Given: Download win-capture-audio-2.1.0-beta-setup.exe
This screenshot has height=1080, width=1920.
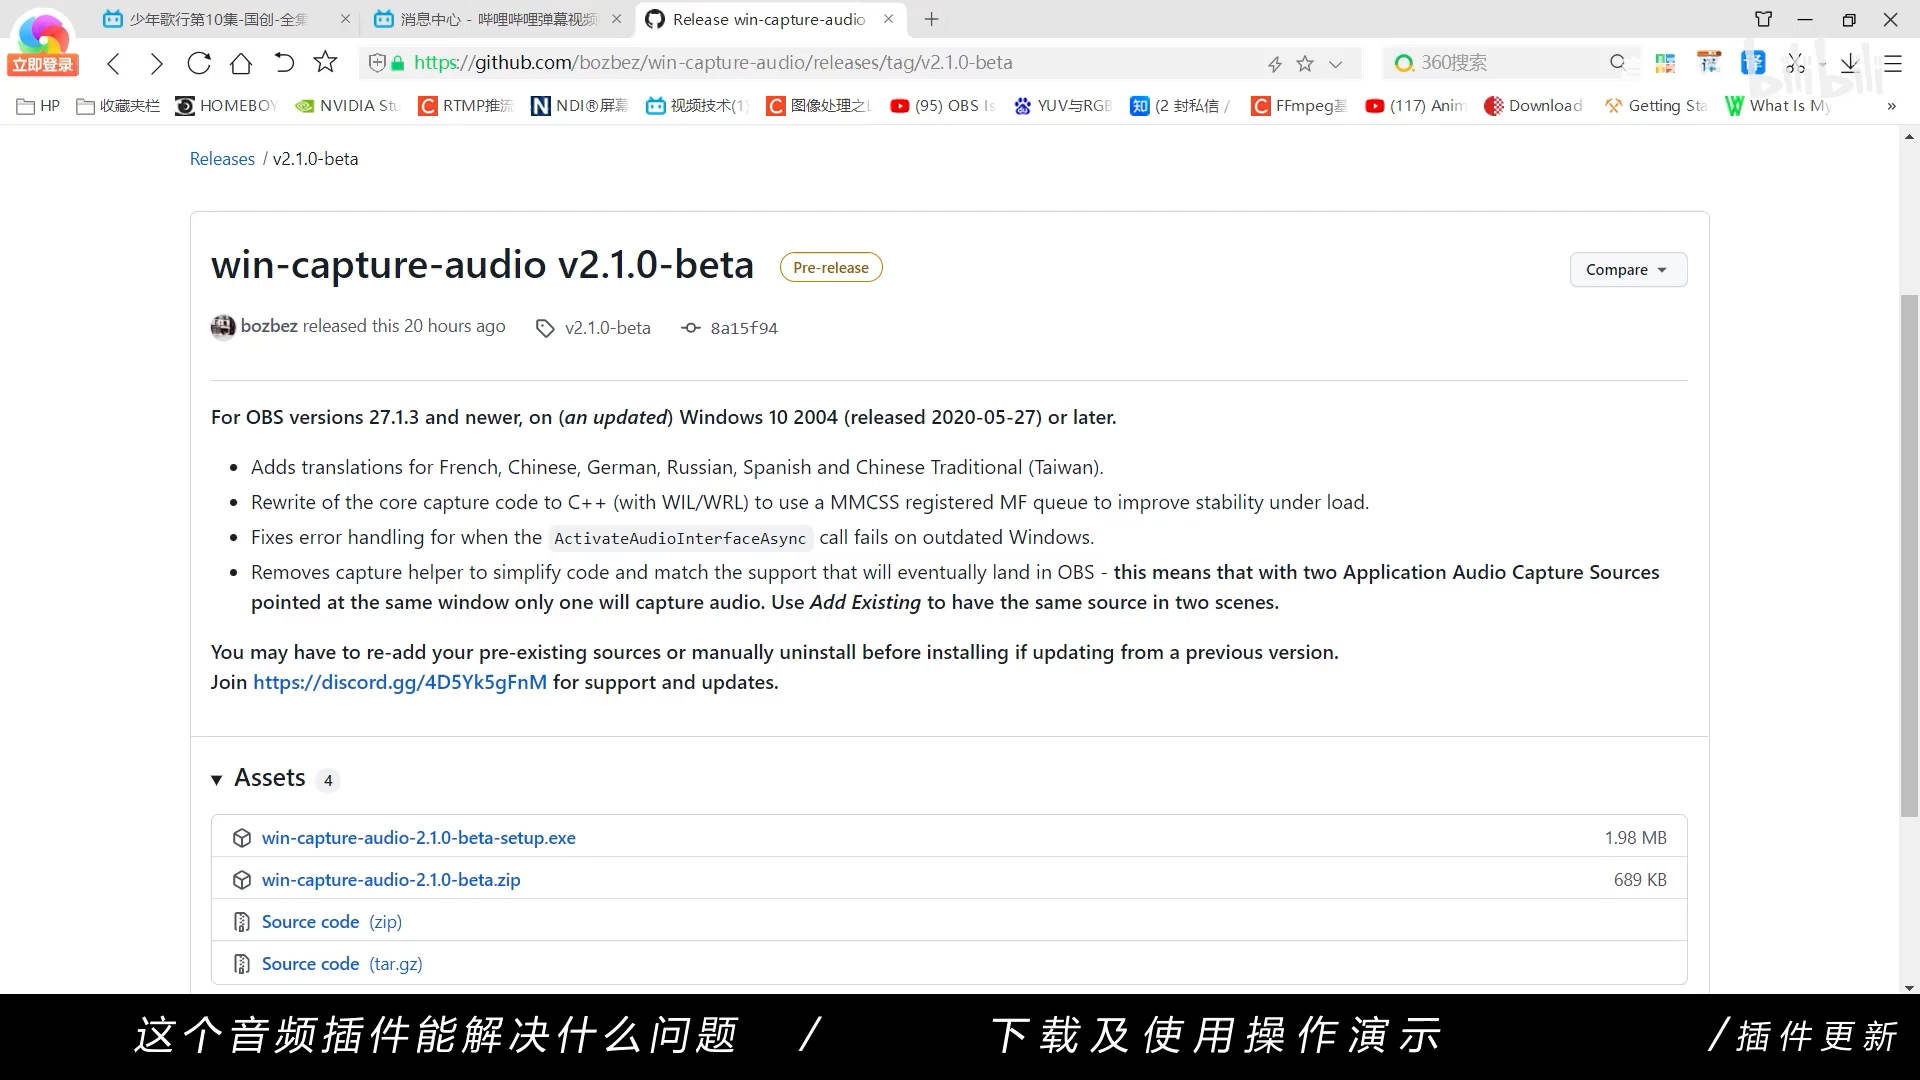Looking at the screenshot, I should [x=418, y=838].
